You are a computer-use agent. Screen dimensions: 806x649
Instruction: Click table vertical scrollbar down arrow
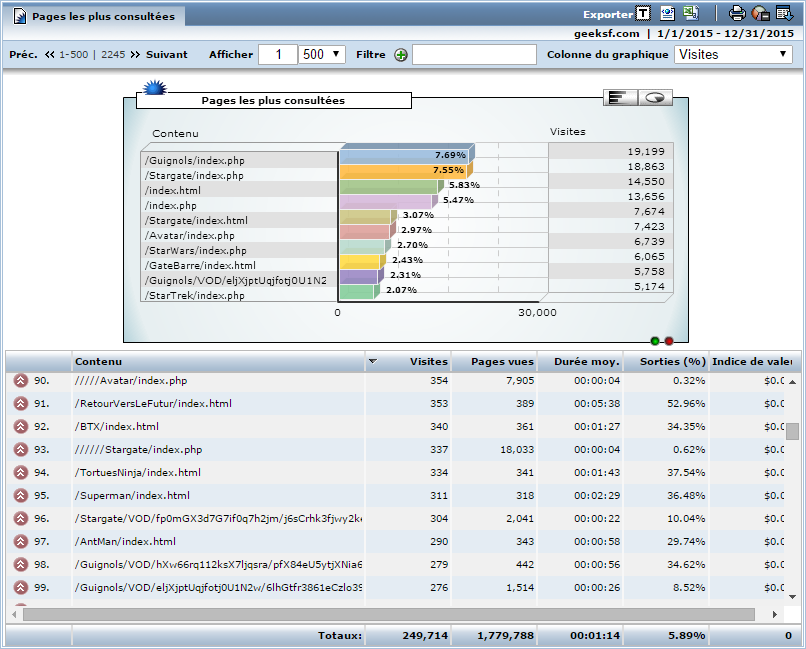[x=792, y=597]
